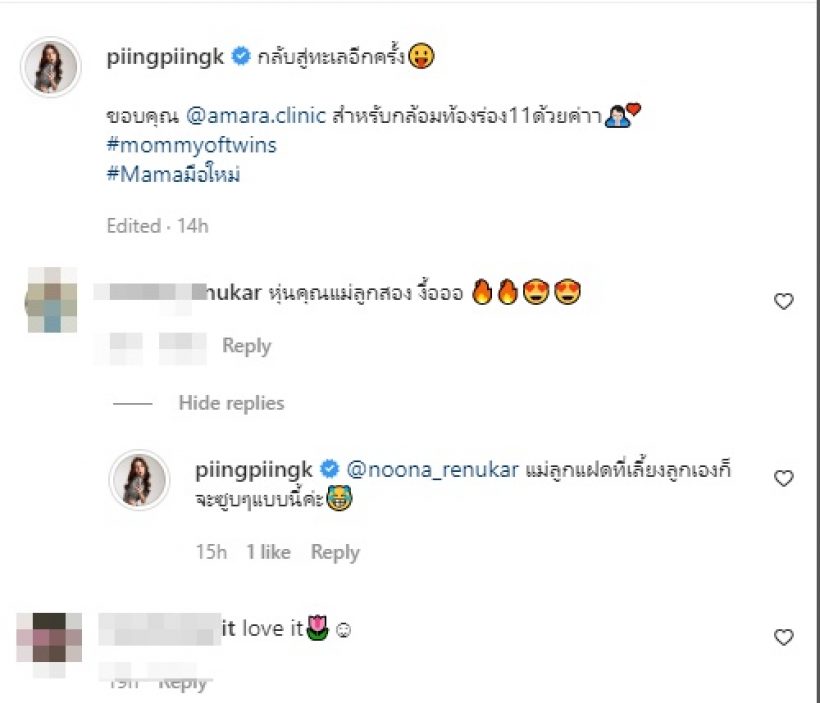This screenshot has width=820, height=703.
Task: Open the @amara.clinic mention link
Action: (256, 115)
